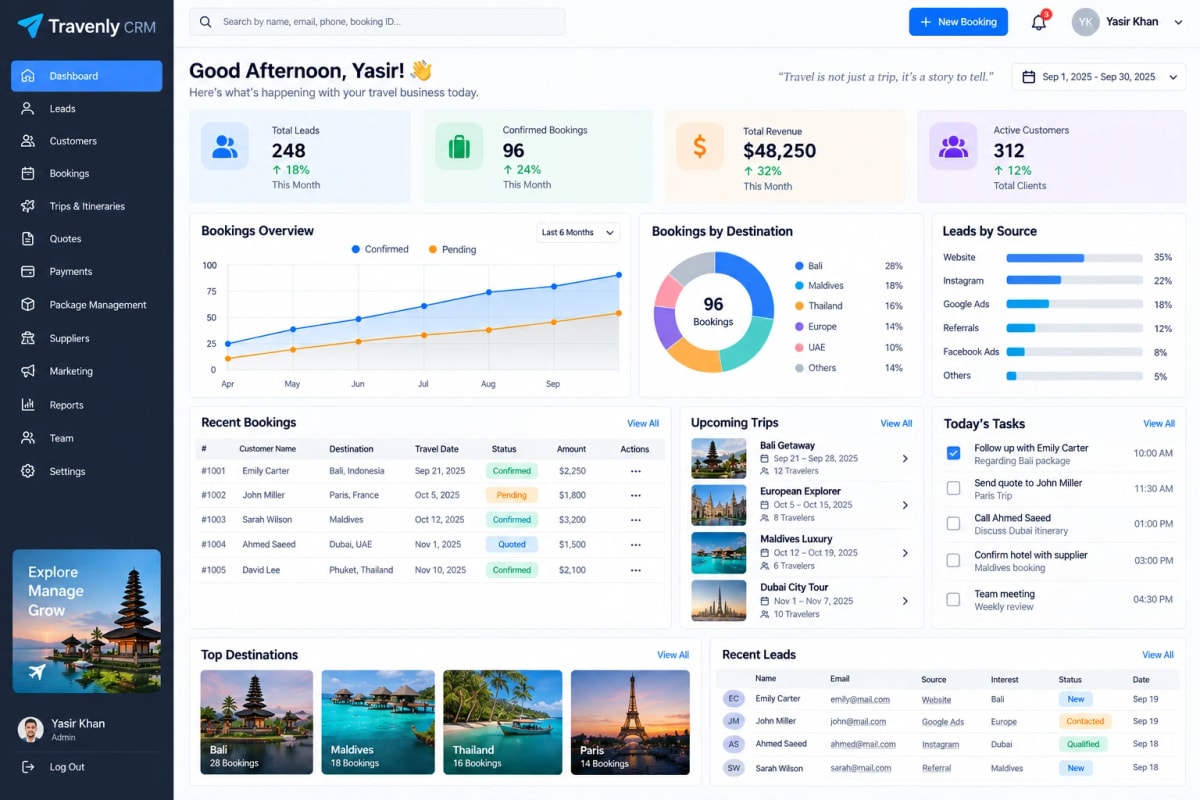Click the Leads sidebar person icon
The height and width of the screenshot is (800, 1200).
pyautogui.click(x=28, y=108)
